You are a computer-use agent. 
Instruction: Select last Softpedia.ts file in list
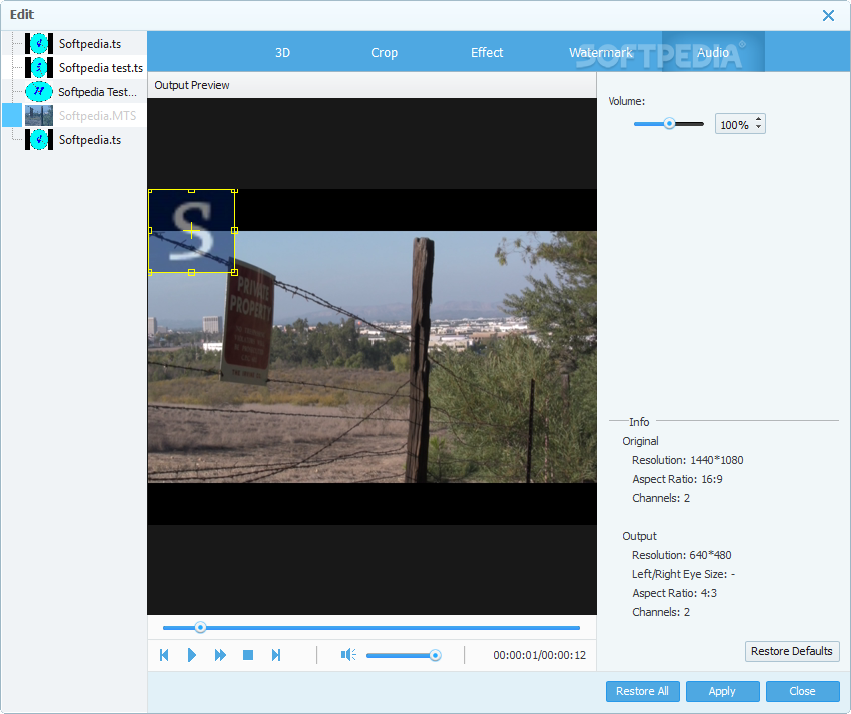click(x=90, y=139)
